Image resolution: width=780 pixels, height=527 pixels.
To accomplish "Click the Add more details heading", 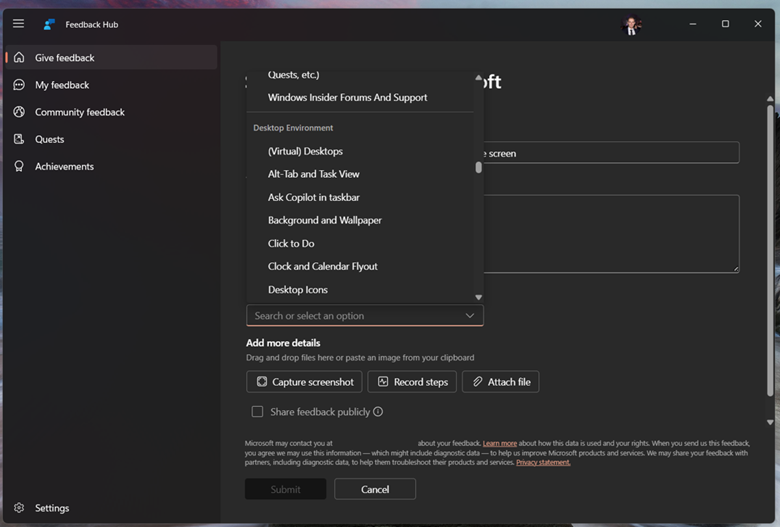I will tap(283, 343).
